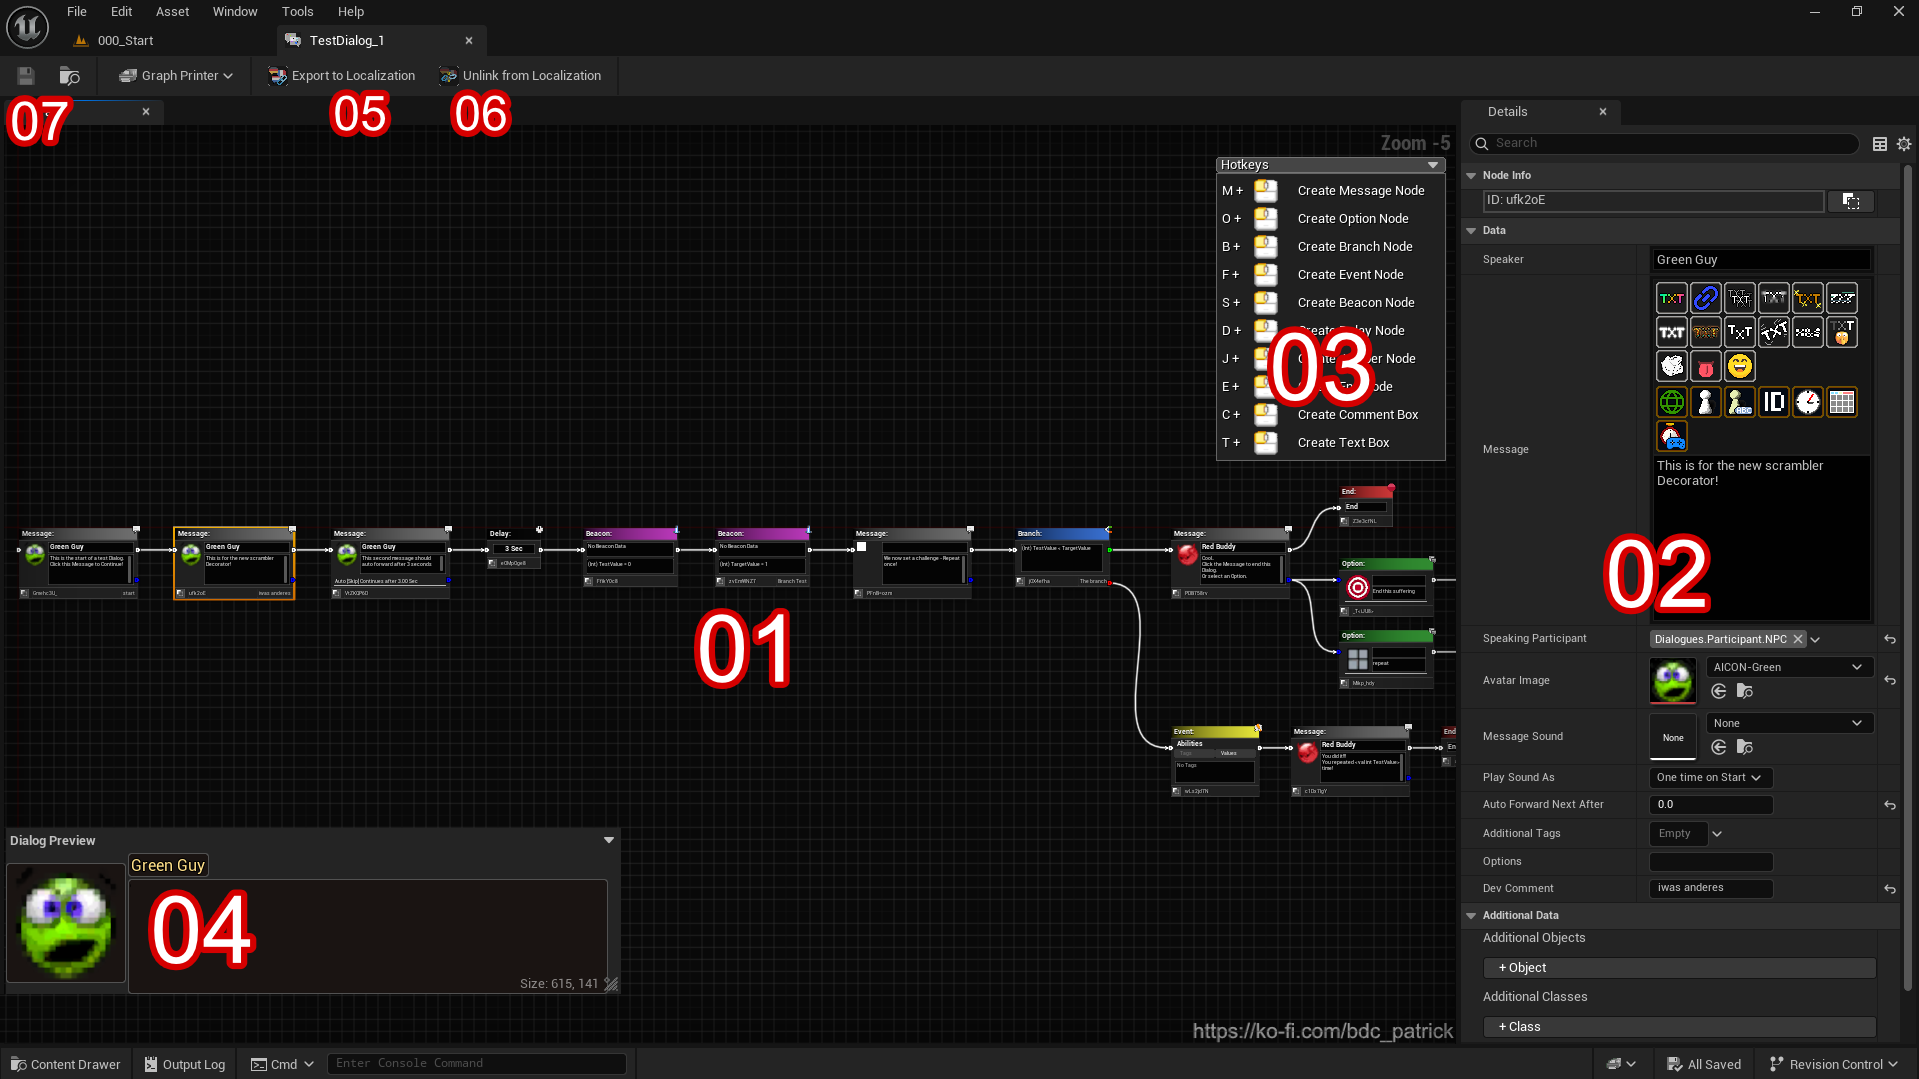The image size is (1919, 1079).
Task: Copy the node ID using the copy icon
Action: [x=1850, y=201]
